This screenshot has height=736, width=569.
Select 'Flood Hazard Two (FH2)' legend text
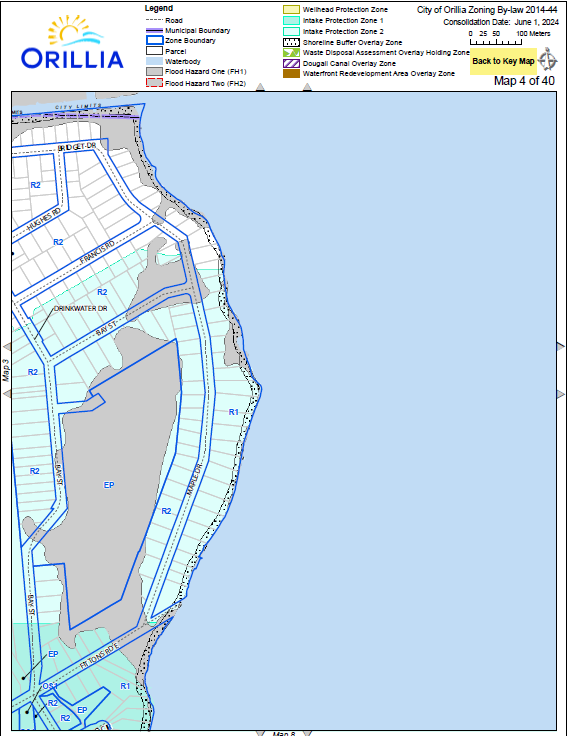click(206, 84)
